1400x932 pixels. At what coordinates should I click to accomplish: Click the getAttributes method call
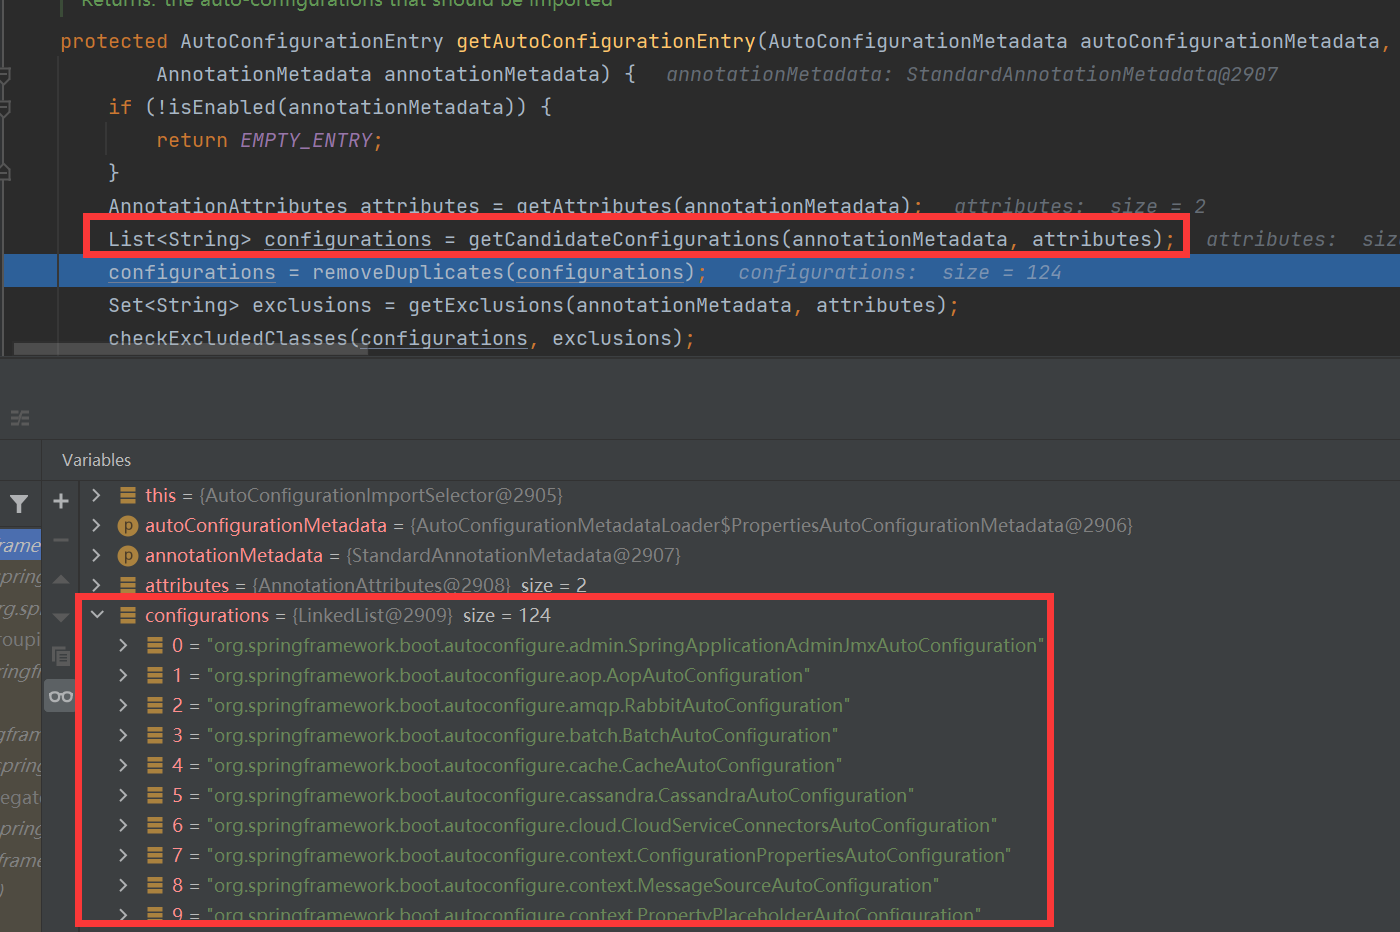[594, 206]
